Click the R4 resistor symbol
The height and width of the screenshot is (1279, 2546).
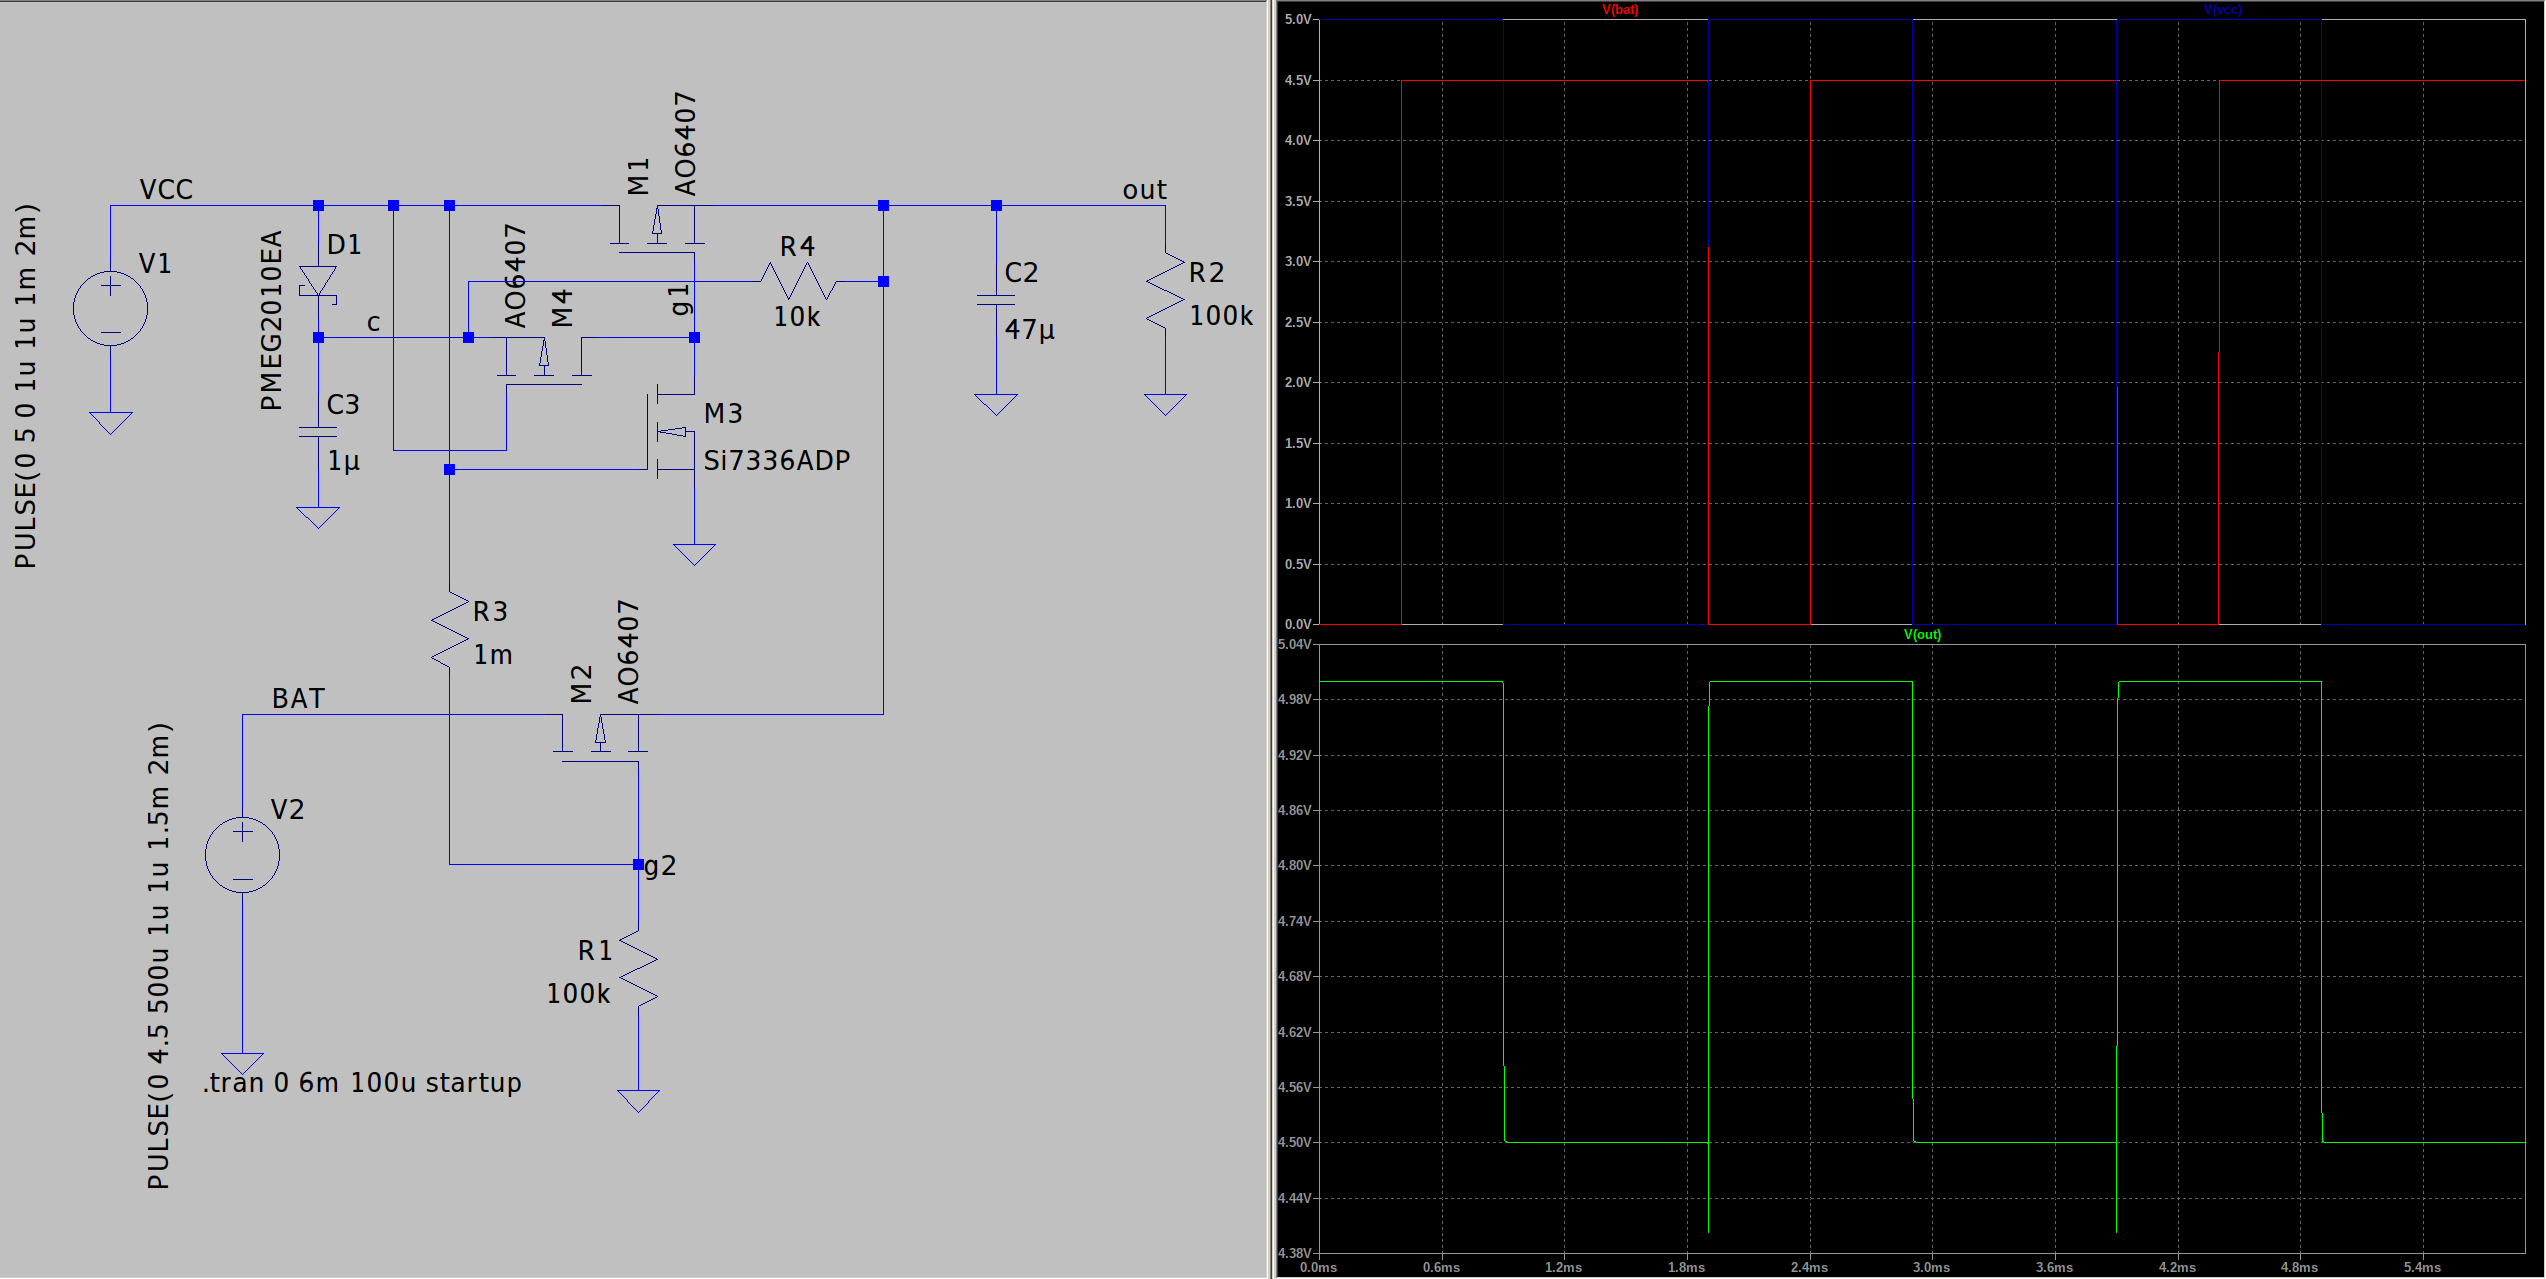tap(798, 281)
